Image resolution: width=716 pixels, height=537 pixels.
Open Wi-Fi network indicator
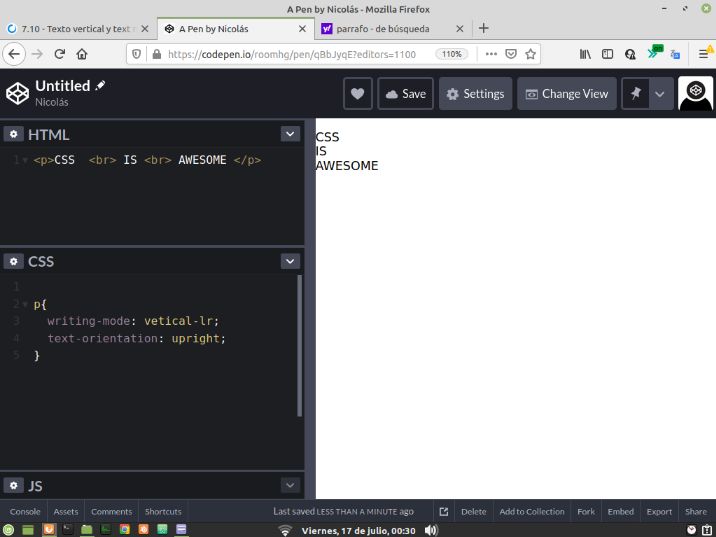click(285, 530)
